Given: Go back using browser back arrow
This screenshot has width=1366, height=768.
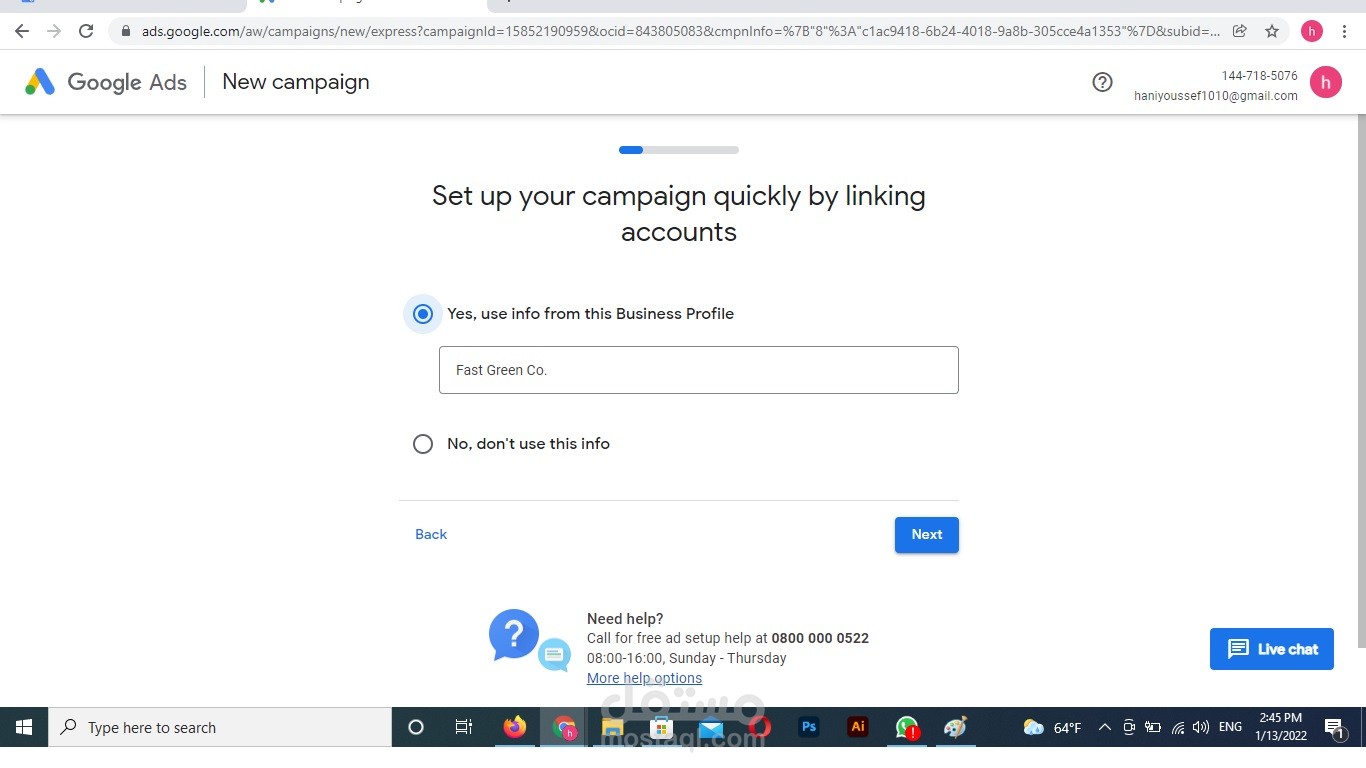Looking at the screenshot, I should click(x=22, y=31).
